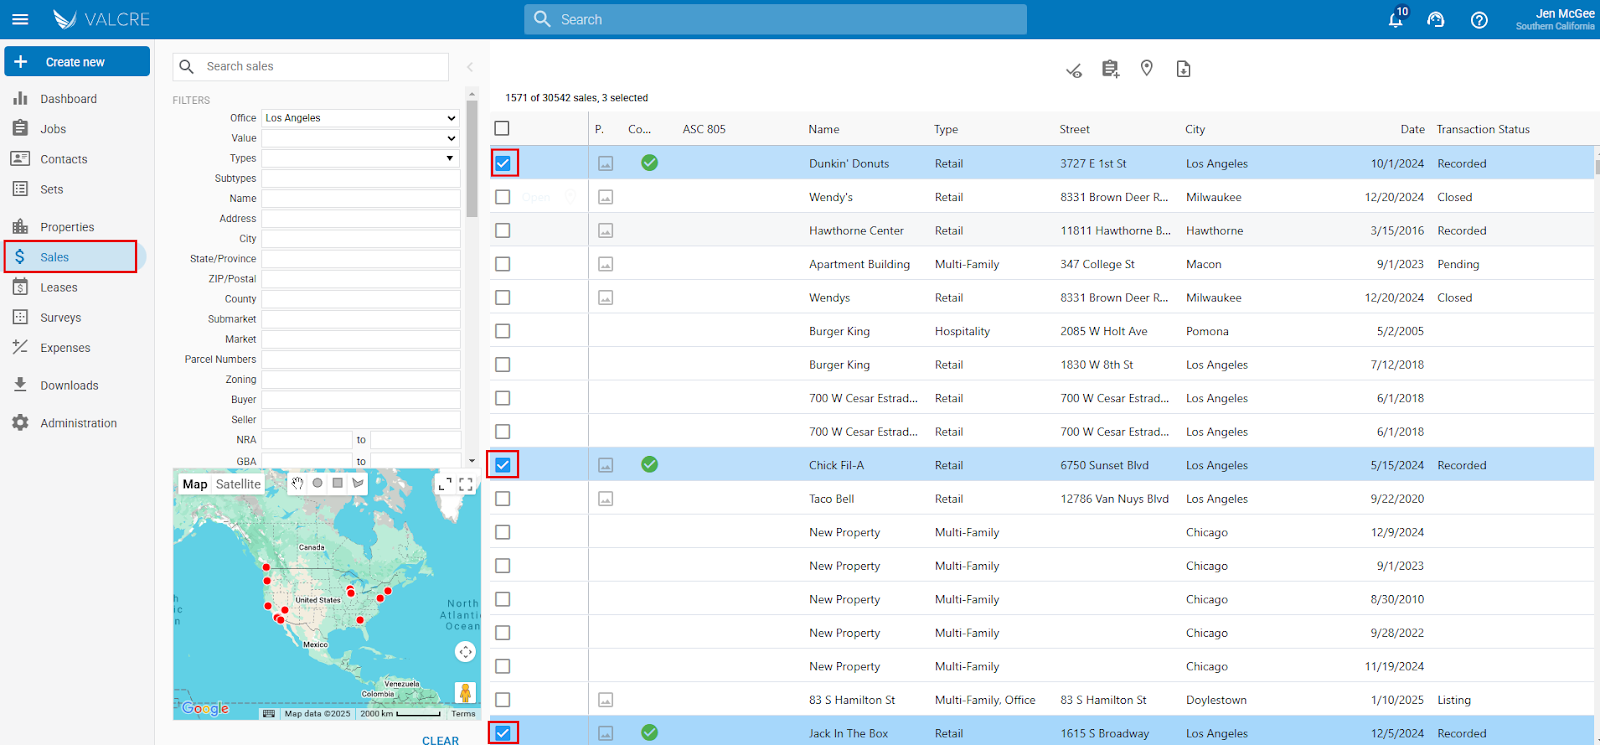
Task: Sort the table by Date column header
Action: pyautogui.click(x=1412, y=129)
